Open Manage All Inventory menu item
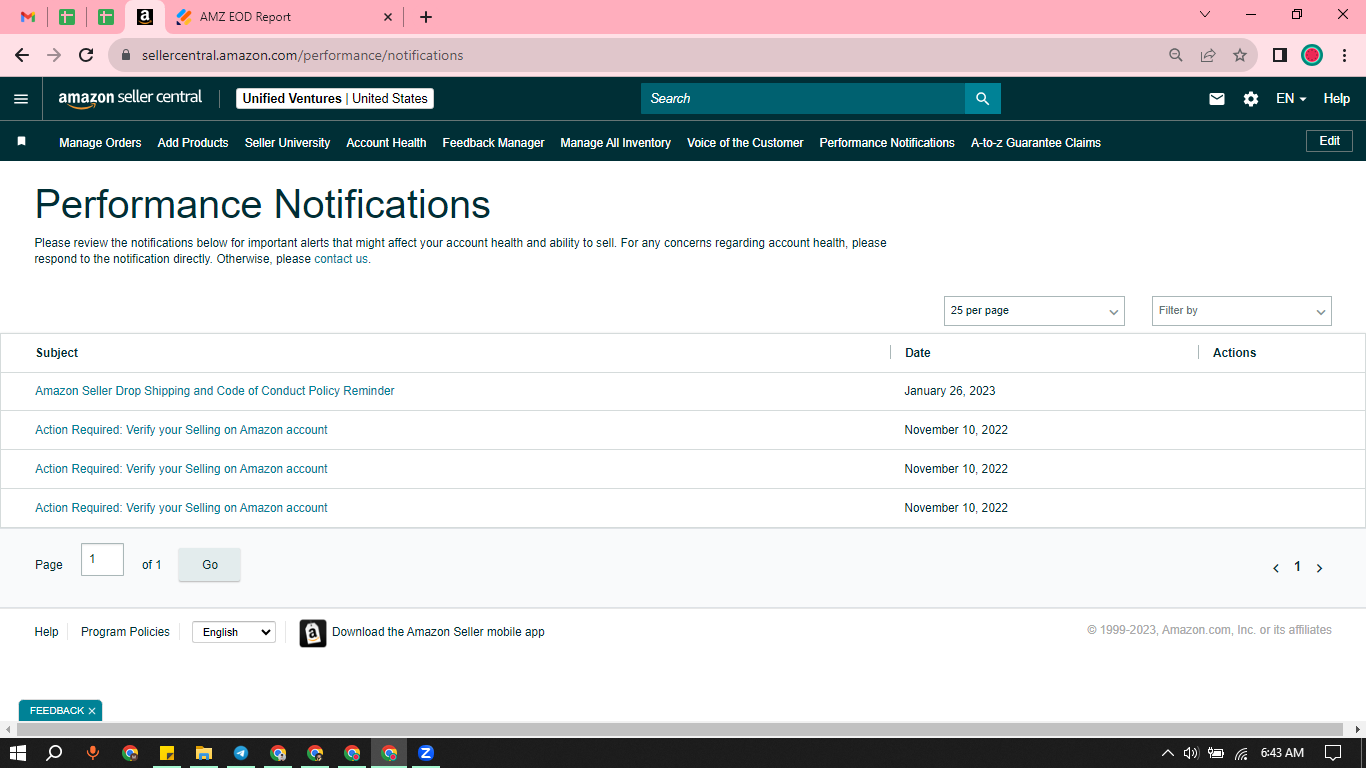 [615, 143]
